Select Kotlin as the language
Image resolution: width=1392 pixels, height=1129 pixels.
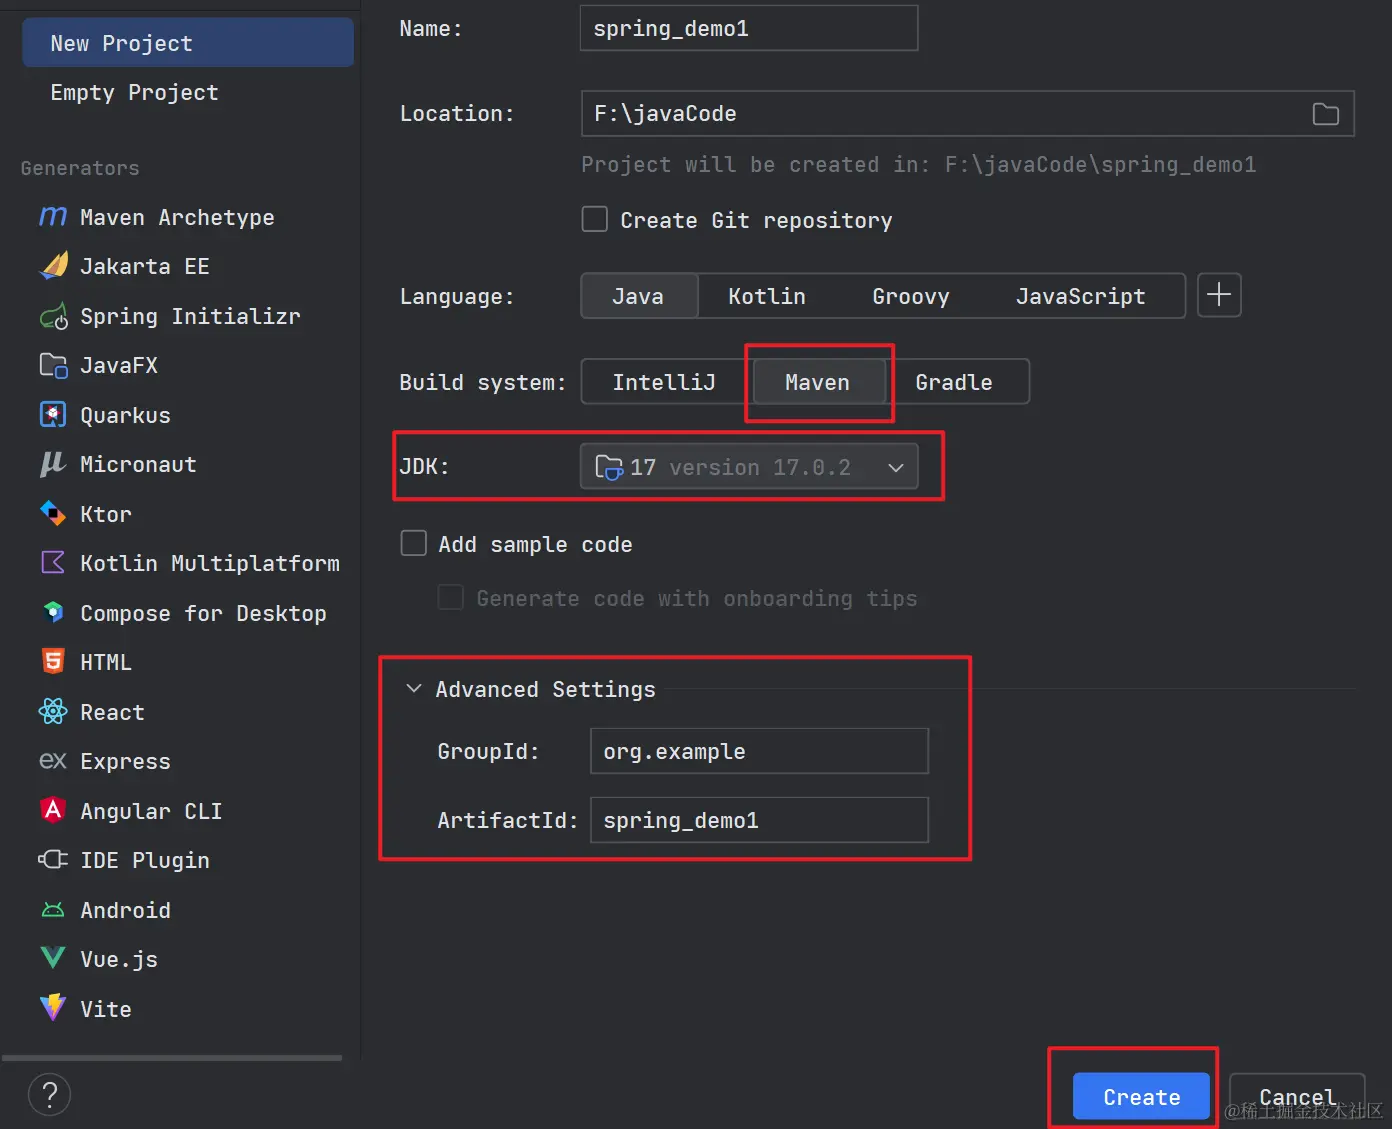coord(767,296)
